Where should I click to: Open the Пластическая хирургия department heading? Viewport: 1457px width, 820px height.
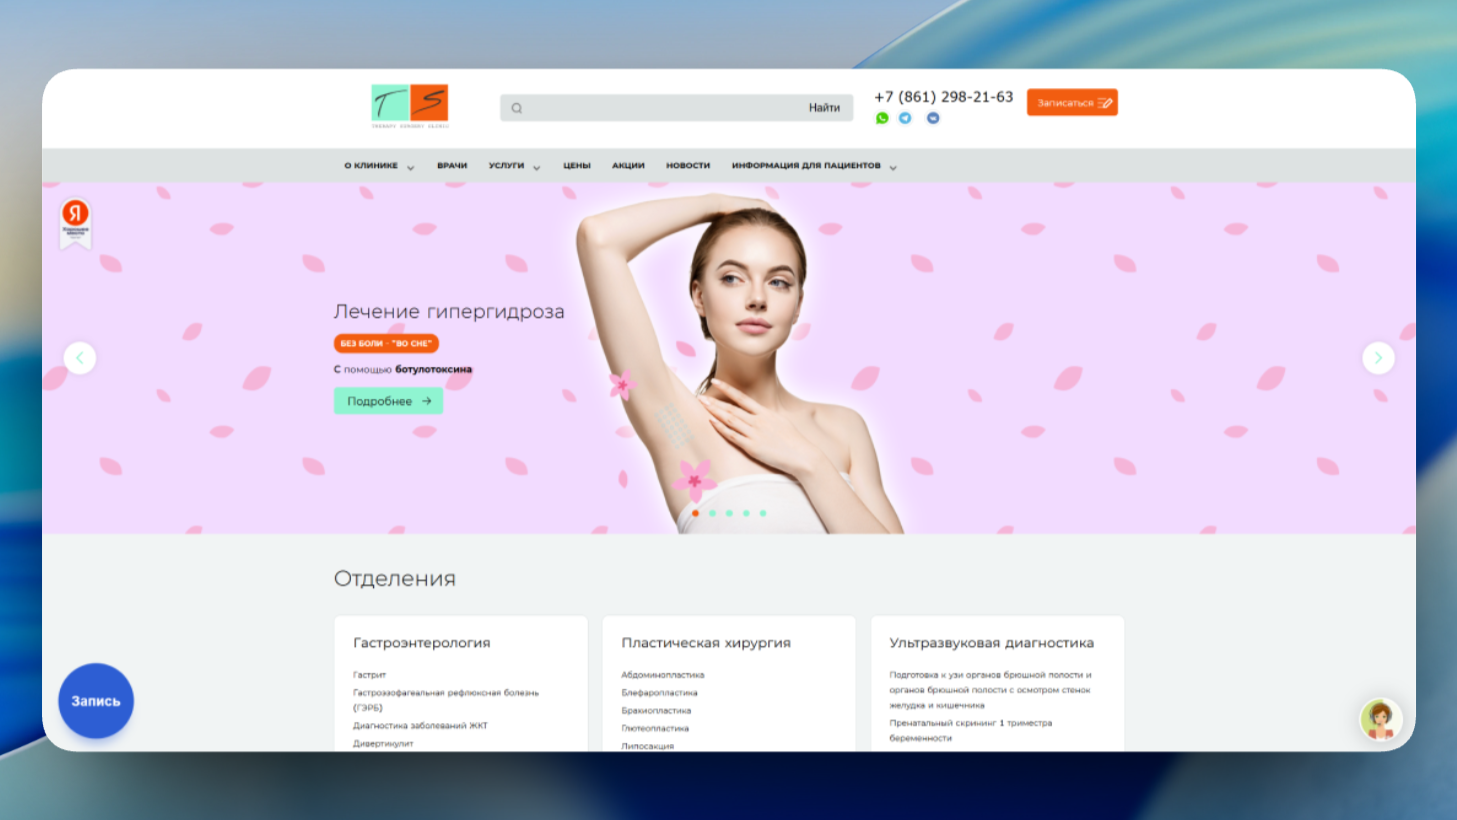(x=706, y=643)
